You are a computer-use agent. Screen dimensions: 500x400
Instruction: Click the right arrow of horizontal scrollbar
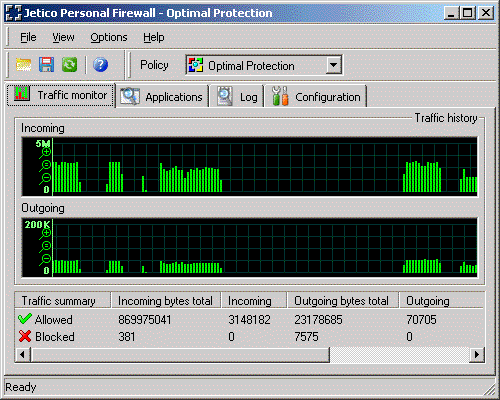point(477,354)
